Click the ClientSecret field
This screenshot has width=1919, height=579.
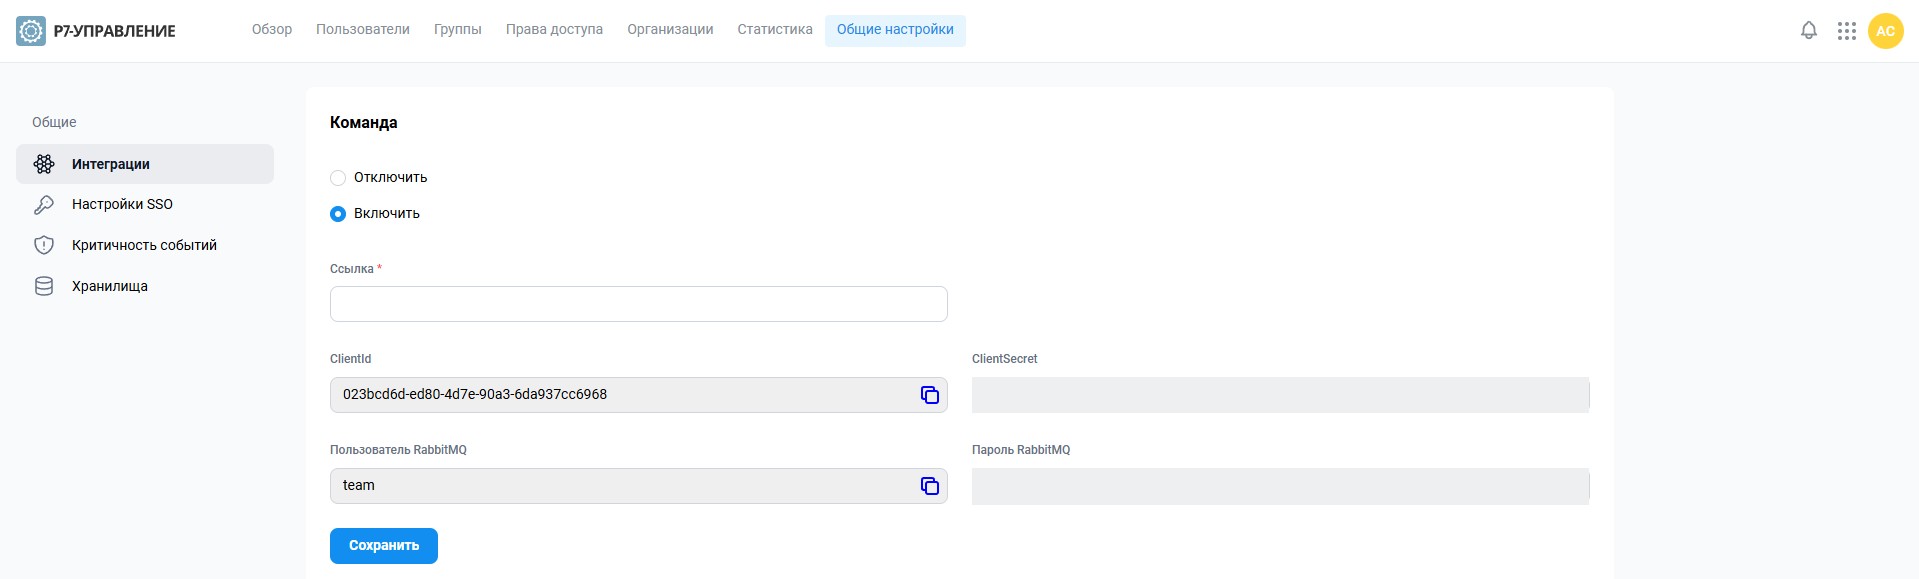[x=1280, y=395]
